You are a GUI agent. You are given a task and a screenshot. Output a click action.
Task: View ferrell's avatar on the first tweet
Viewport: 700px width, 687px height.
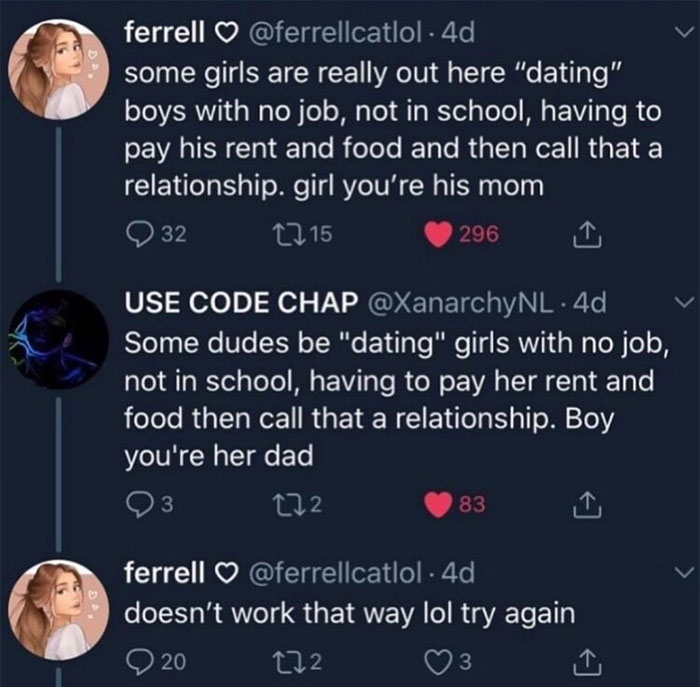tap(58, 69)
